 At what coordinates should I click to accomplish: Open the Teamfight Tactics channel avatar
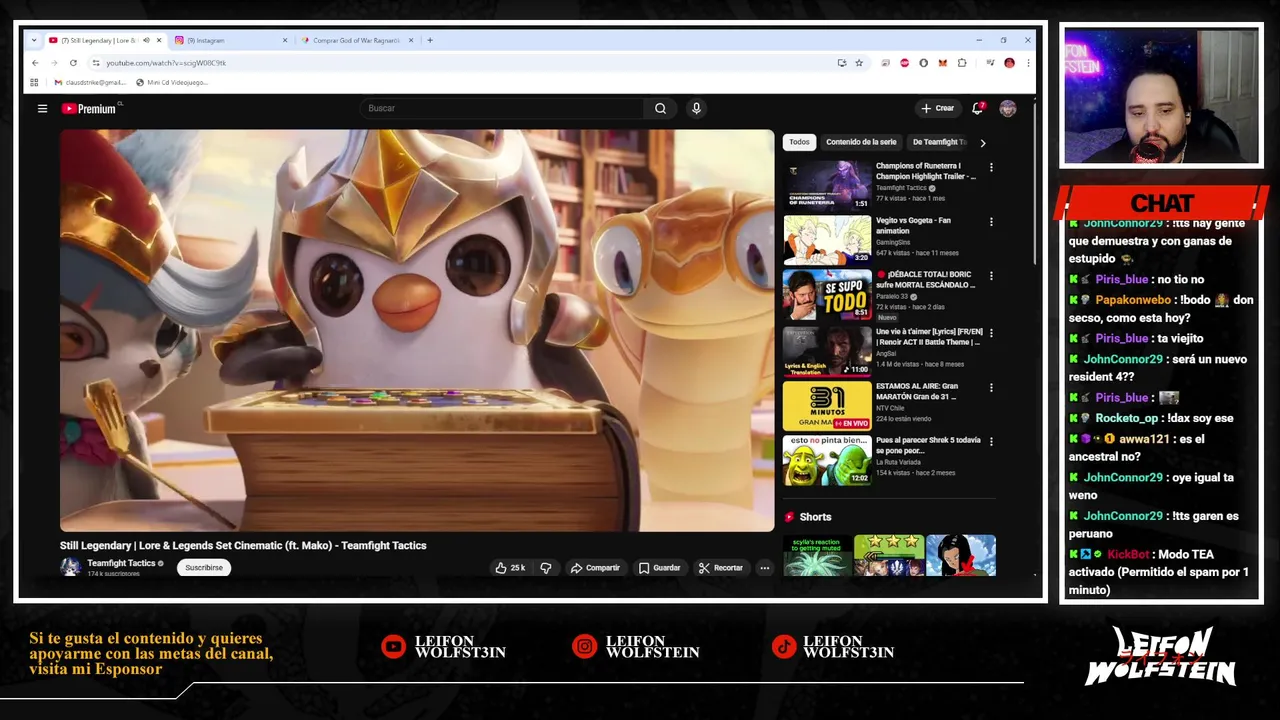coord(70,567)
